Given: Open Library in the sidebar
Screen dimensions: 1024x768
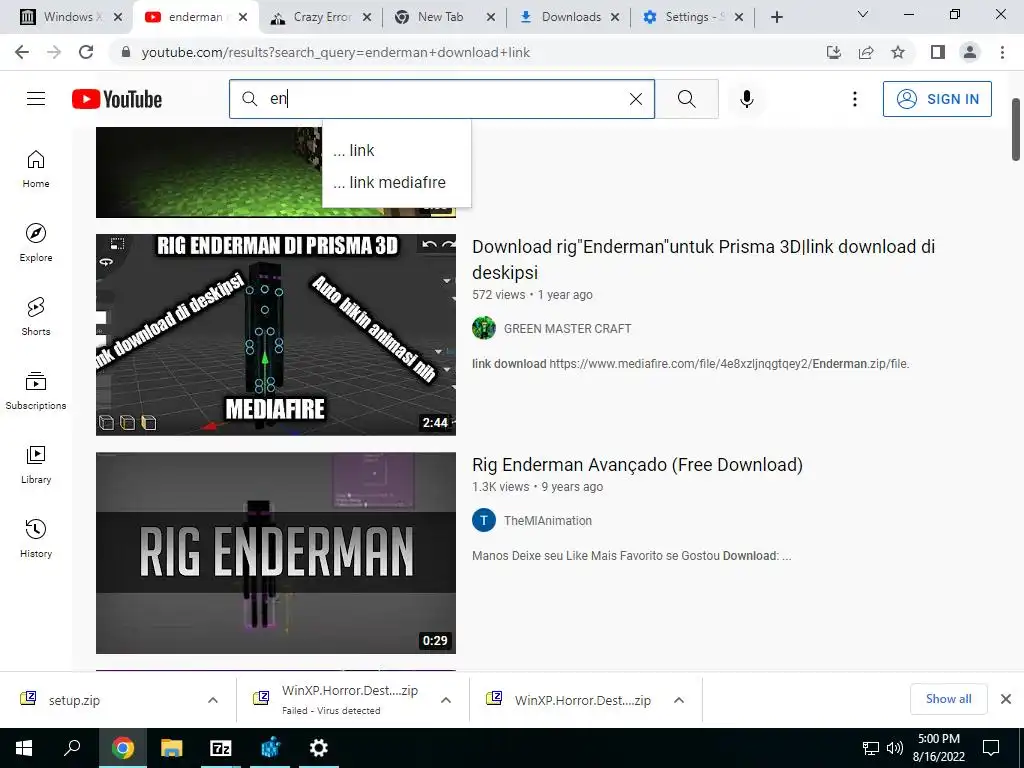Looking at the screenshot, I should pos(36,464).
